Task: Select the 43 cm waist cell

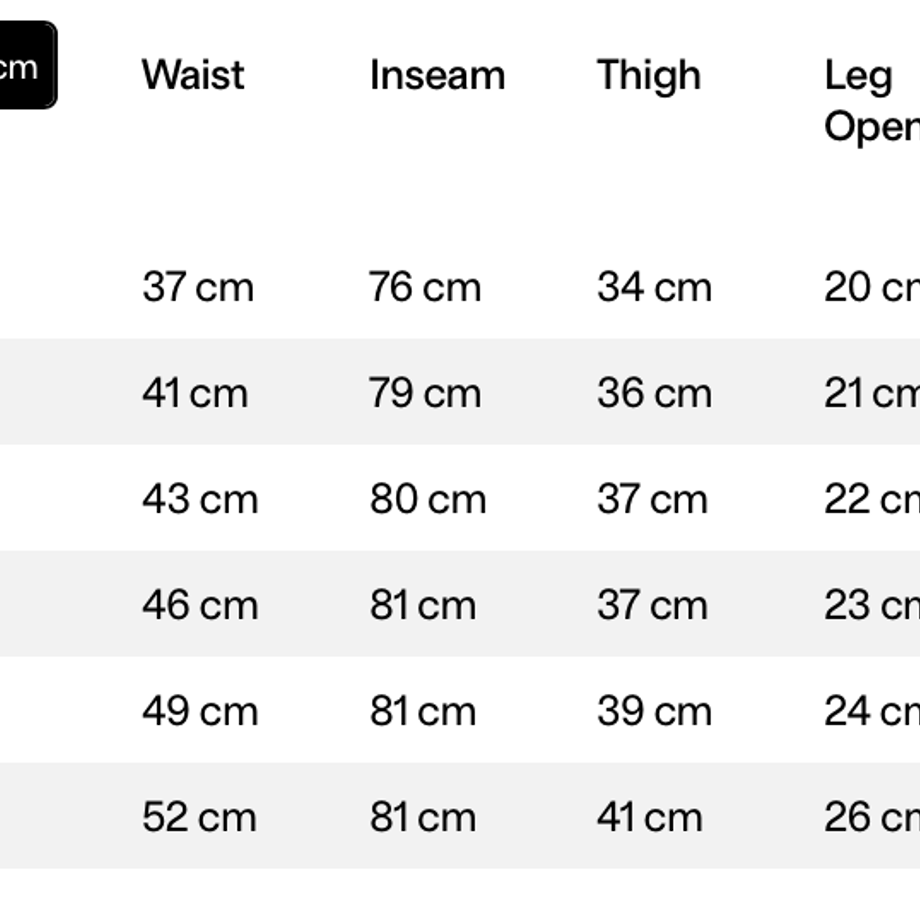Action: 200,499
